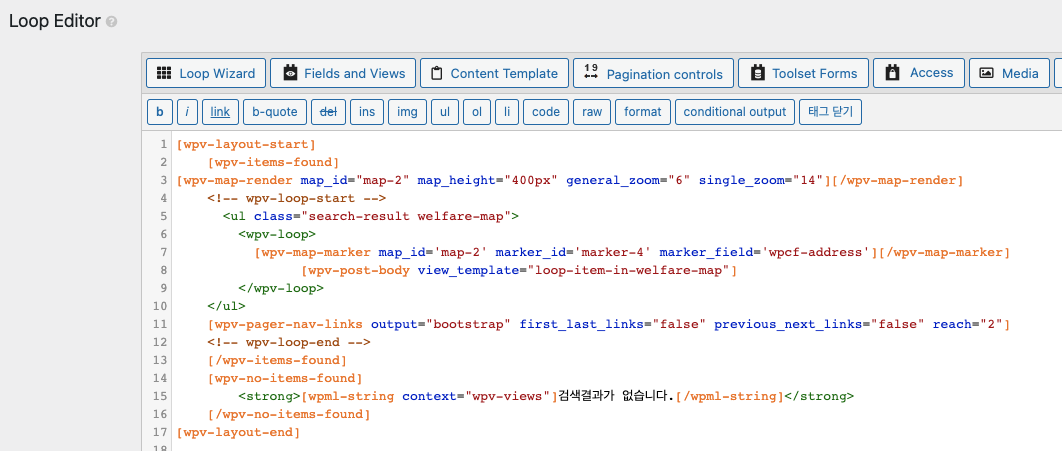
Task: Click the raw quicktag button
Action: pyautogui.click(x=592, y=112)
